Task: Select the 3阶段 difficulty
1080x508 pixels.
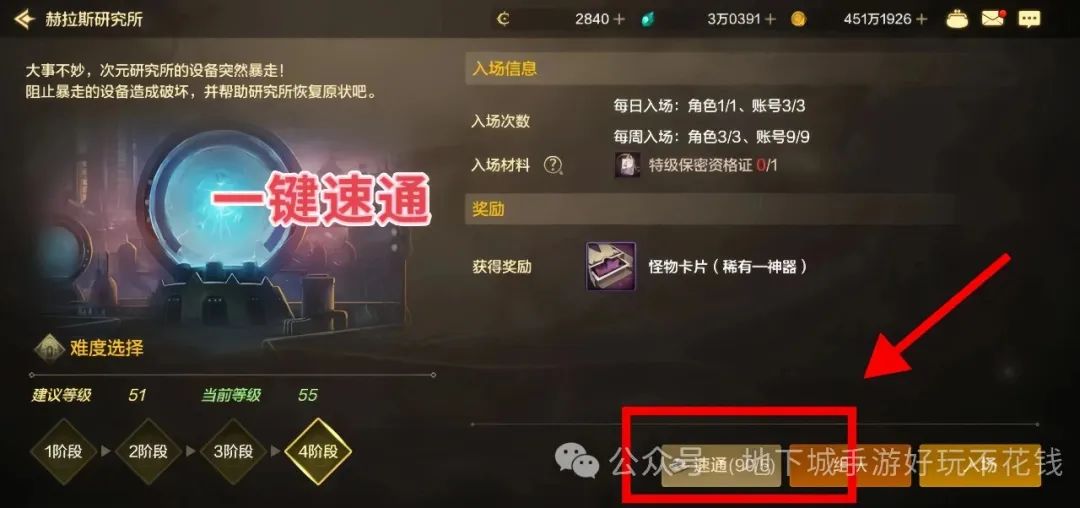Action: pos(233,452)
